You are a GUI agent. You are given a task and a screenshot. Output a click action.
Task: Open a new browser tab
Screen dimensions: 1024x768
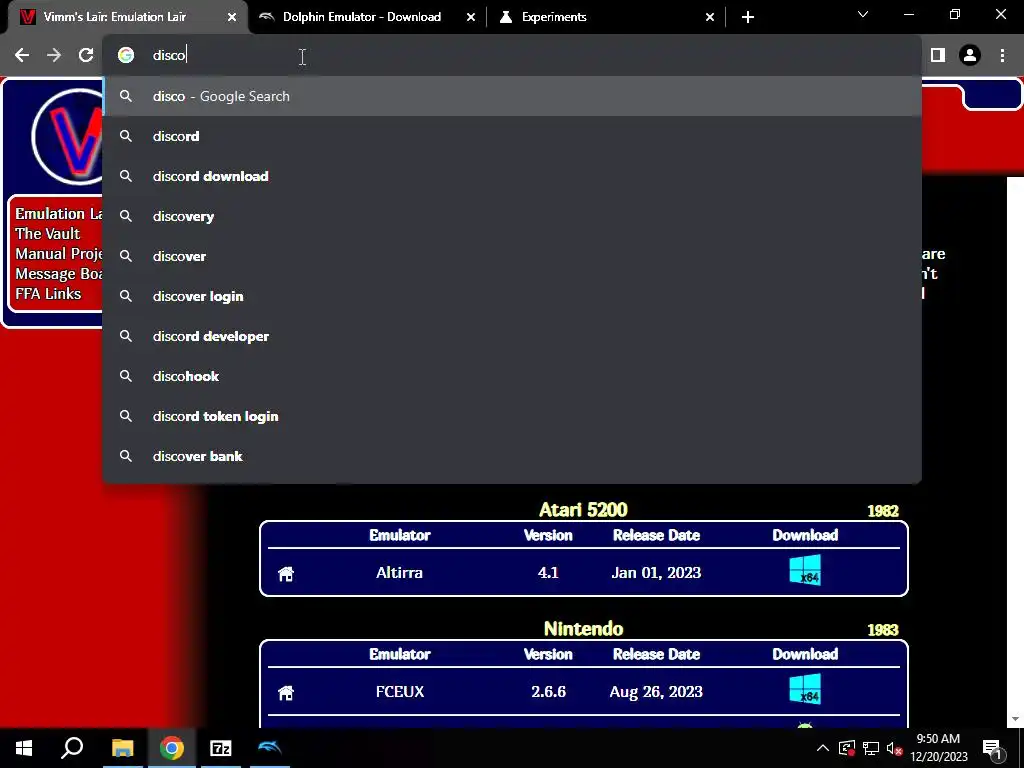pyautogui.click(x=748, y=17)
